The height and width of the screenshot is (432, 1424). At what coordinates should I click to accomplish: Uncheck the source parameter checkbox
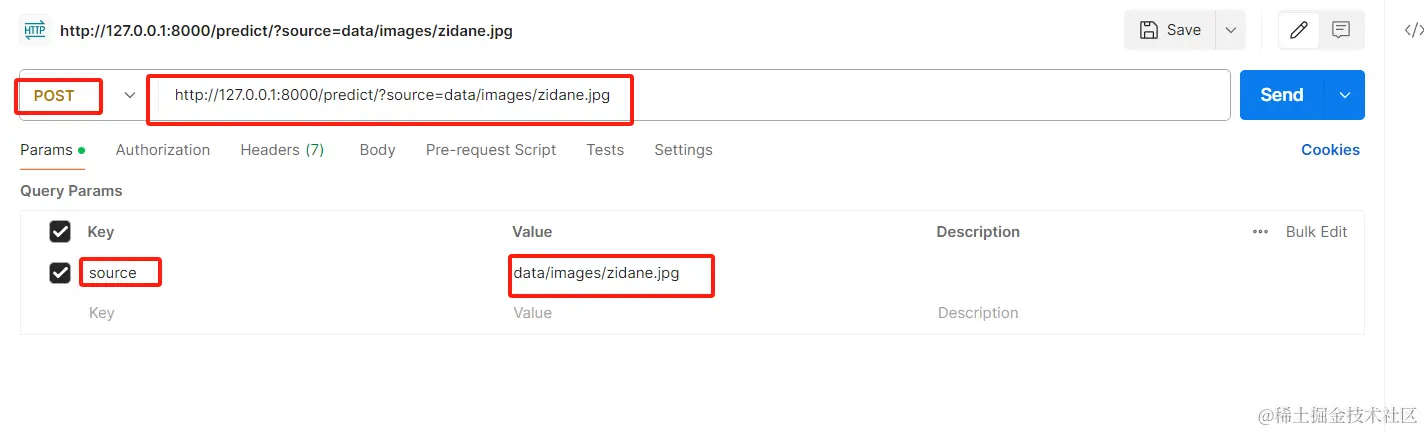click(x=60, y=272)
